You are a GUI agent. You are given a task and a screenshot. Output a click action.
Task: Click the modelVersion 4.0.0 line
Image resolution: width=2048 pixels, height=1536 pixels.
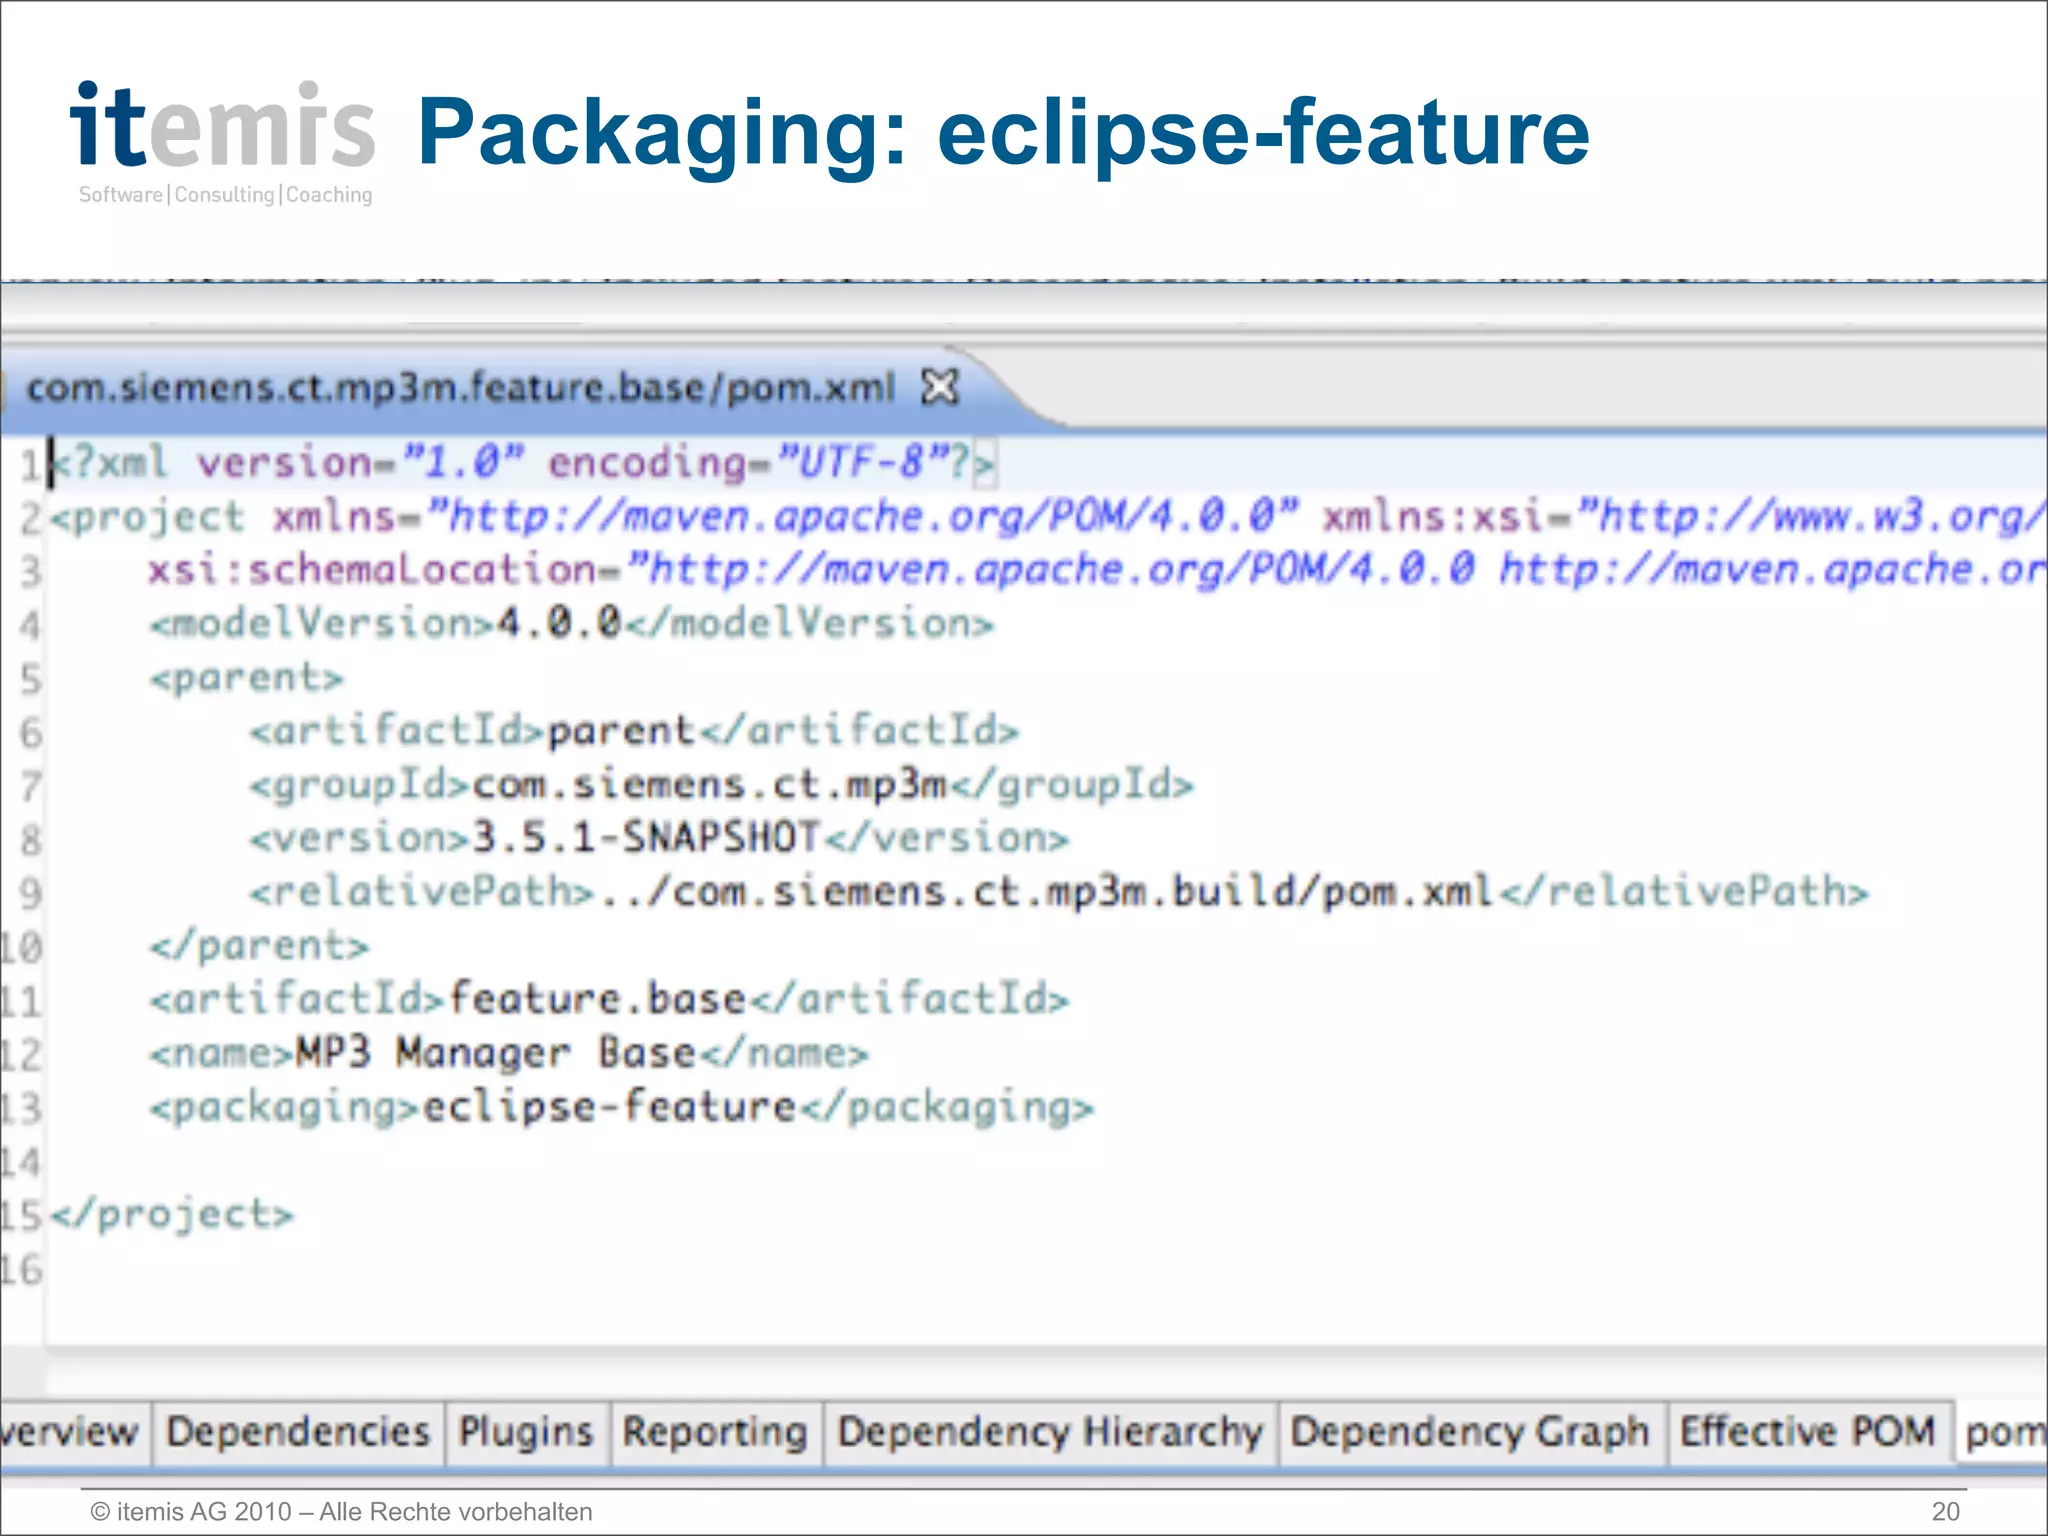[x=572, y=624]
